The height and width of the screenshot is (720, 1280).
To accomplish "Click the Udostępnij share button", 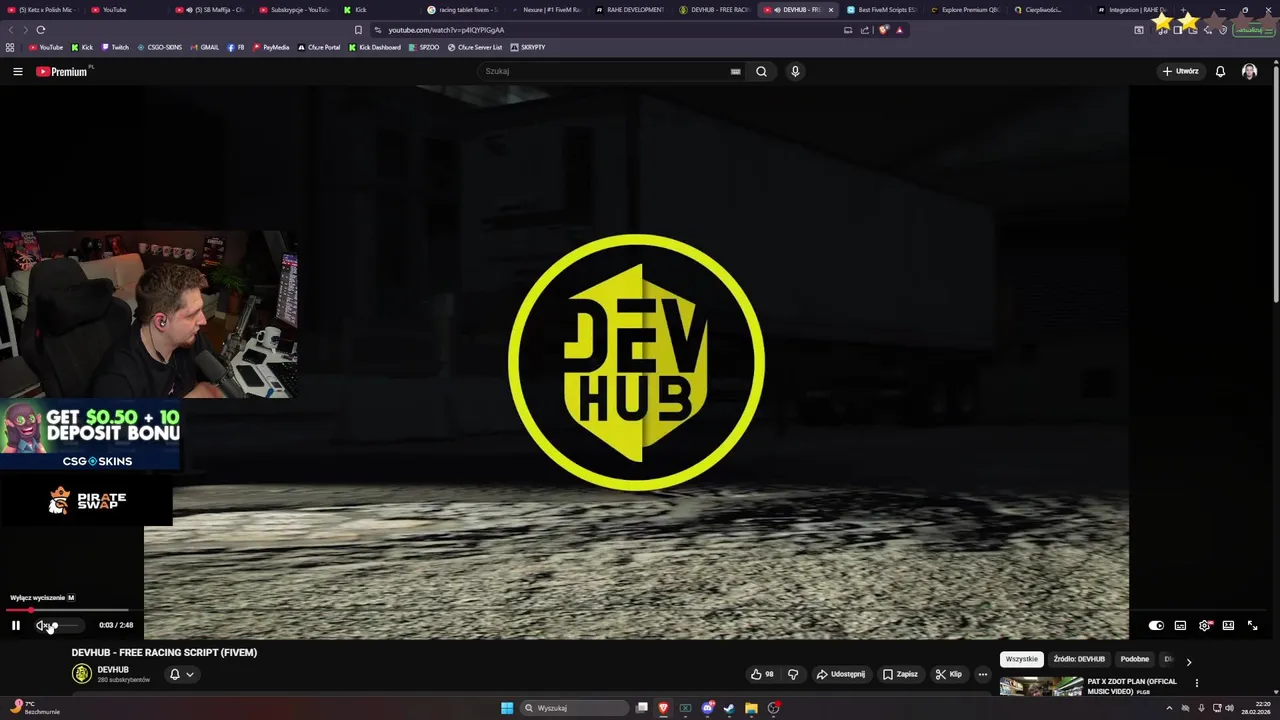I will pos(840,674).
